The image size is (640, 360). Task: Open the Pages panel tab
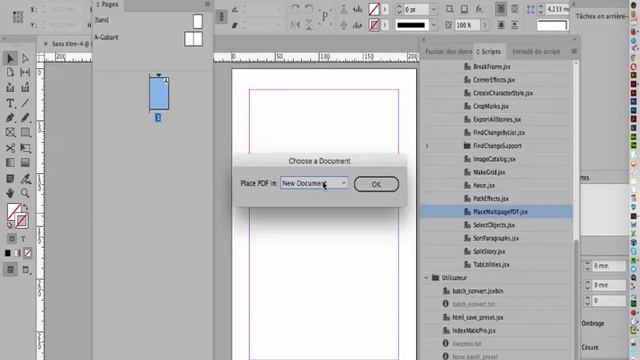pos(108,4)
